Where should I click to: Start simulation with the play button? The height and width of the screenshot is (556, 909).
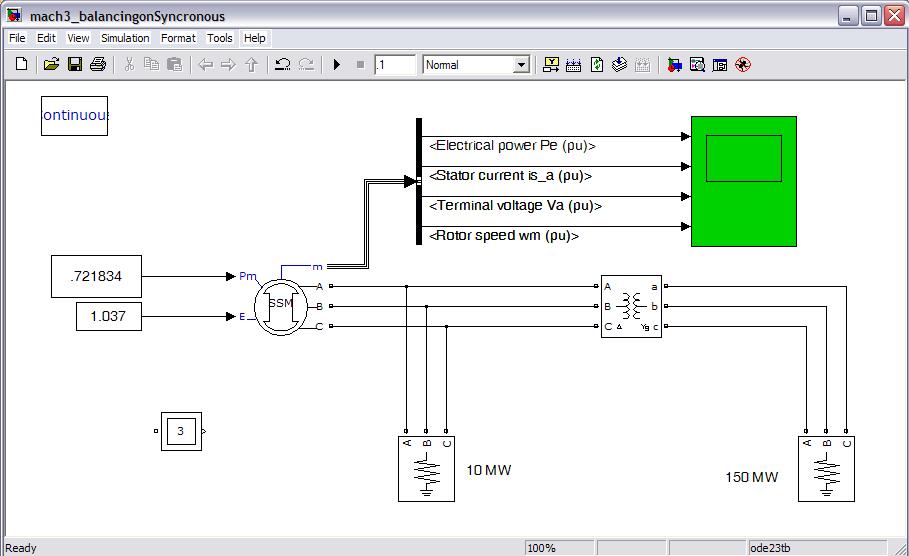(x=337, y=65)
